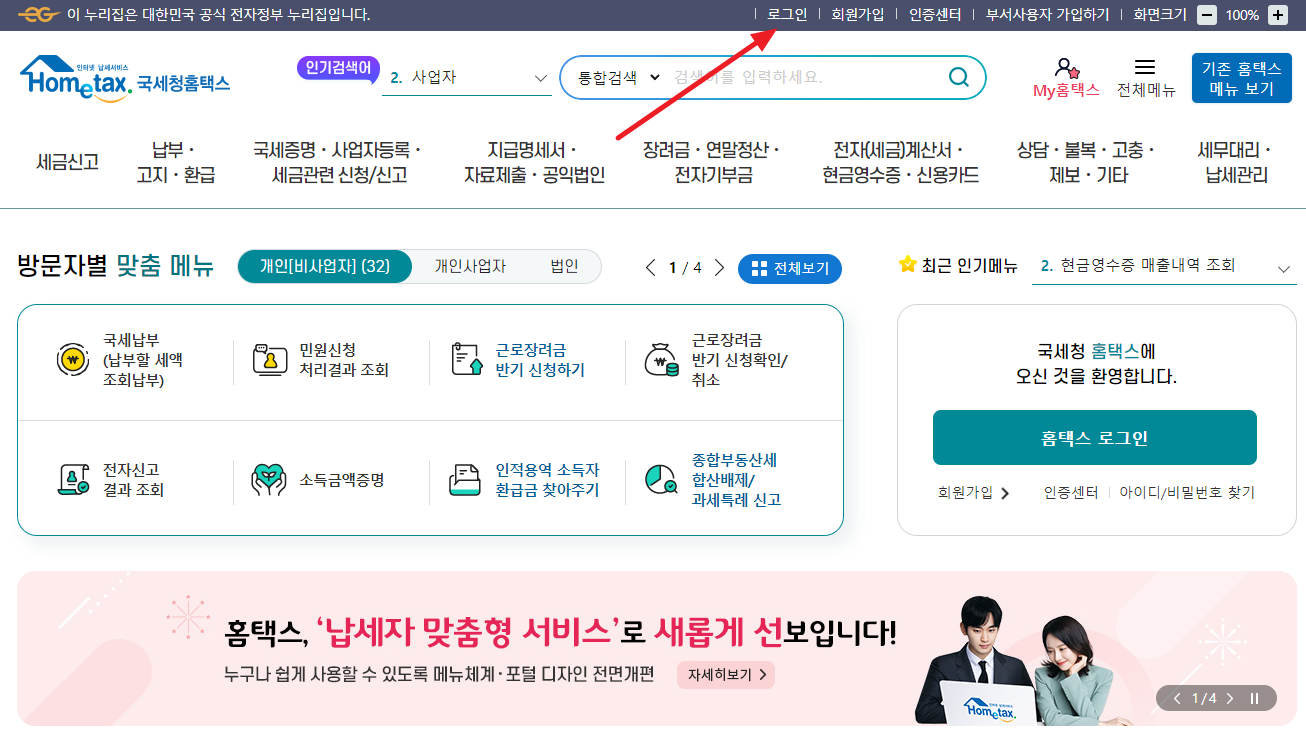Click 근로장려금 반기 신청하기 text
The image size is (1306, 746).
tap(540, 360)
